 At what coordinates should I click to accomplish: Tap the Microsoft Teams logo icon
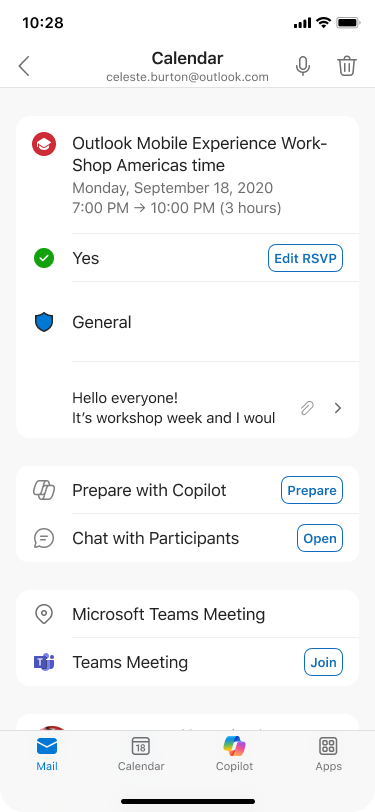44,662
